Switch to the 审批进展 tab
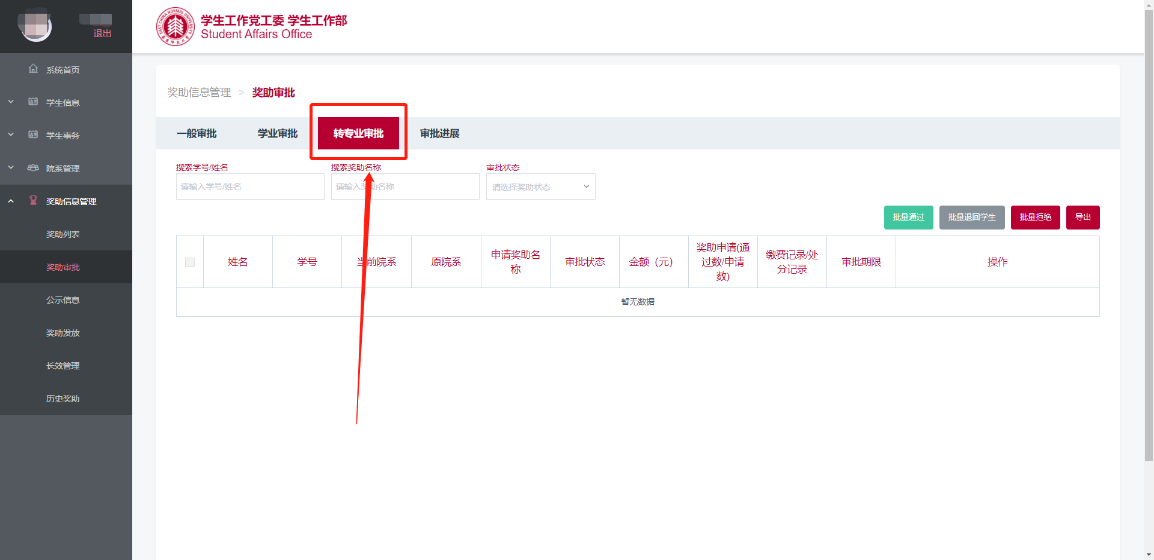1154x560 pixels. [439, 133]
